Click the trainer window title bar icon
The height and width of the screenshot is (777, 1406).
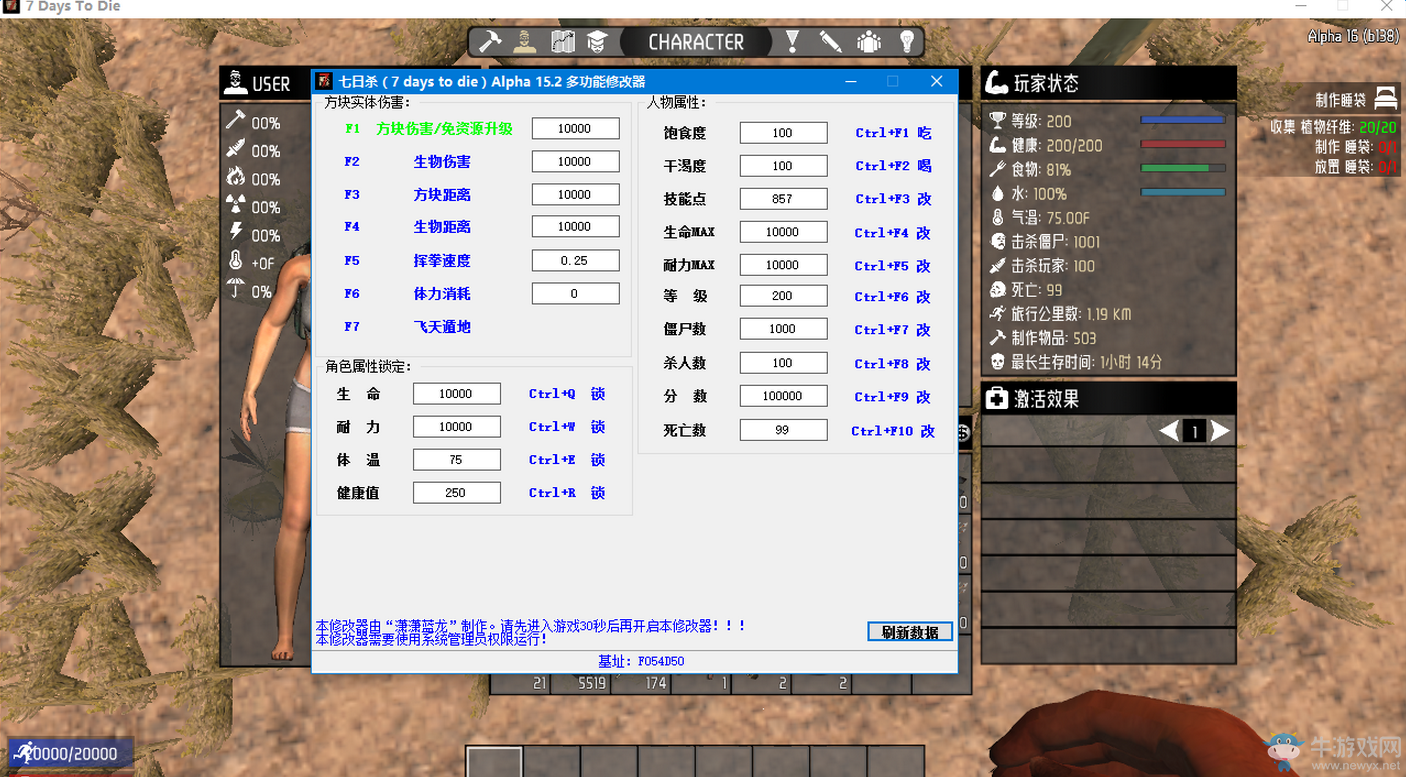coord(324,81)
